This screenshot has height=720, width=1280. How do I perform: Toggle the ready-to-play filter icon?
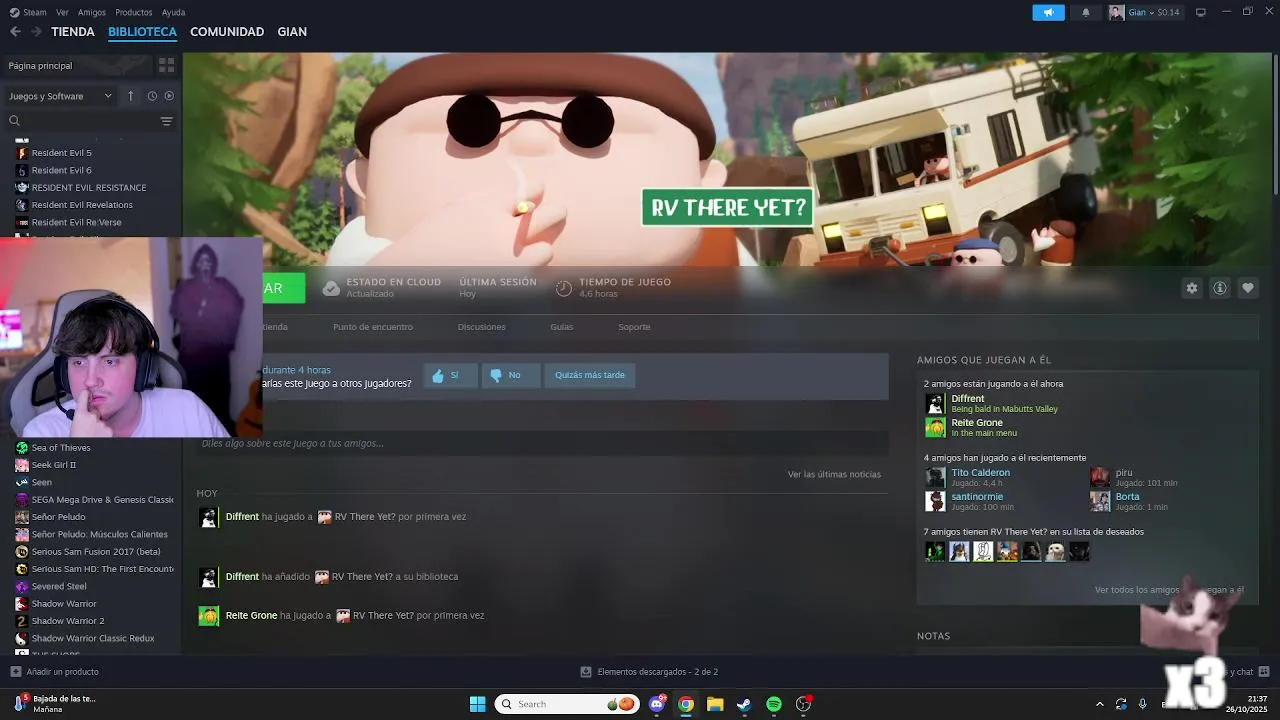(169, 96)
